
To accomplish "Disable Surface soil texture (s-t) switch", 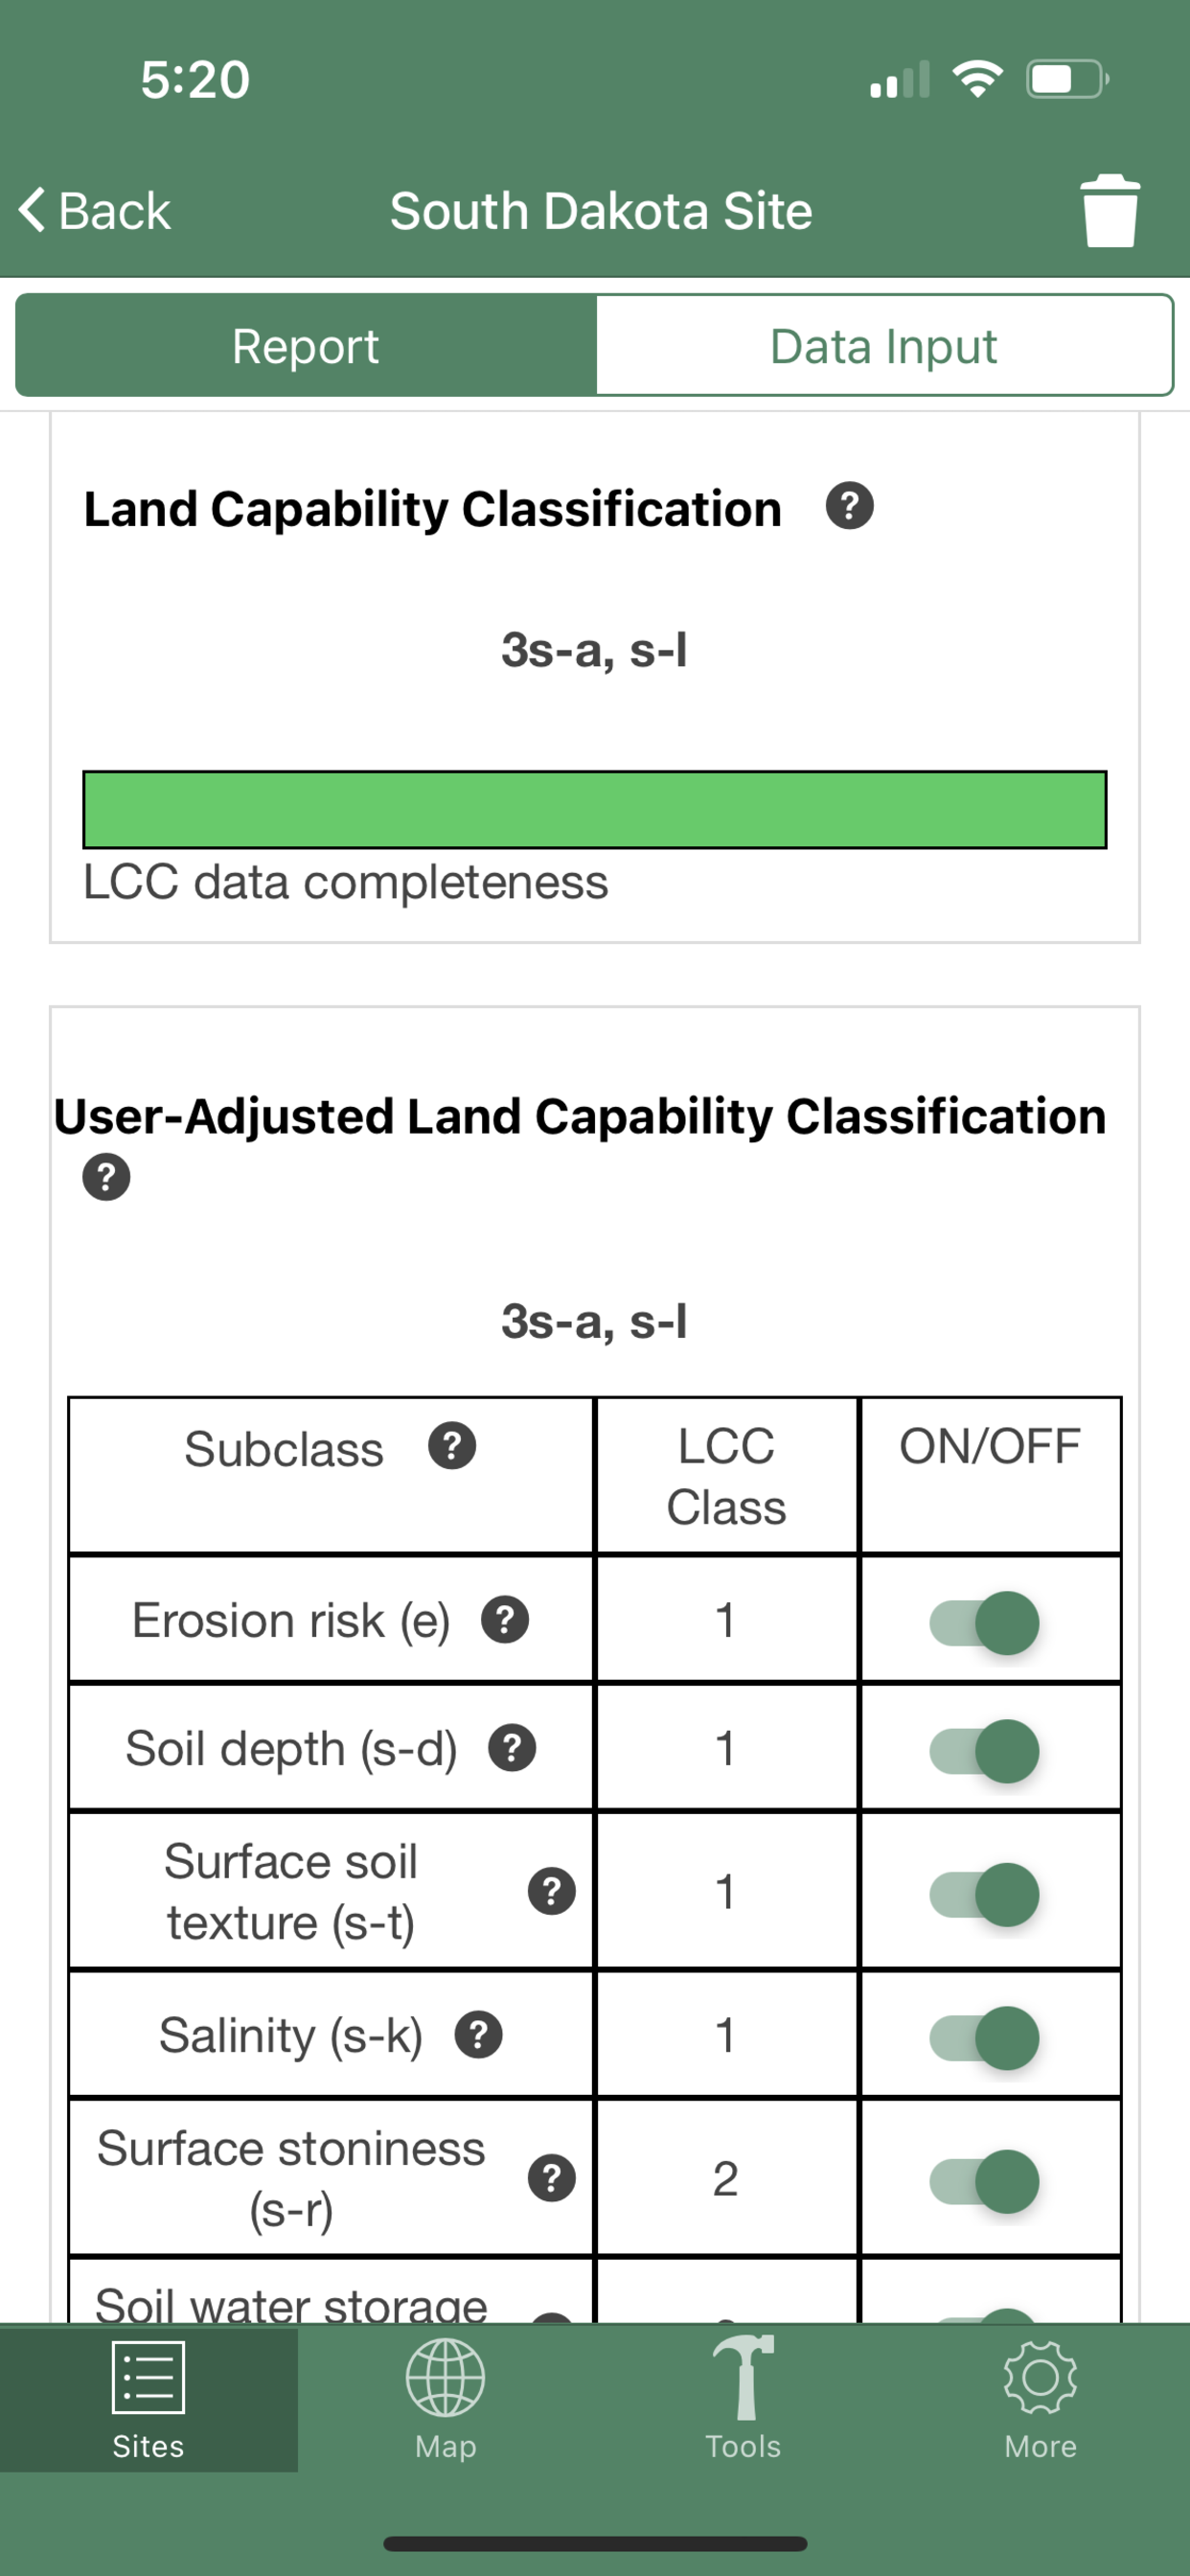I will point(984,1894).
